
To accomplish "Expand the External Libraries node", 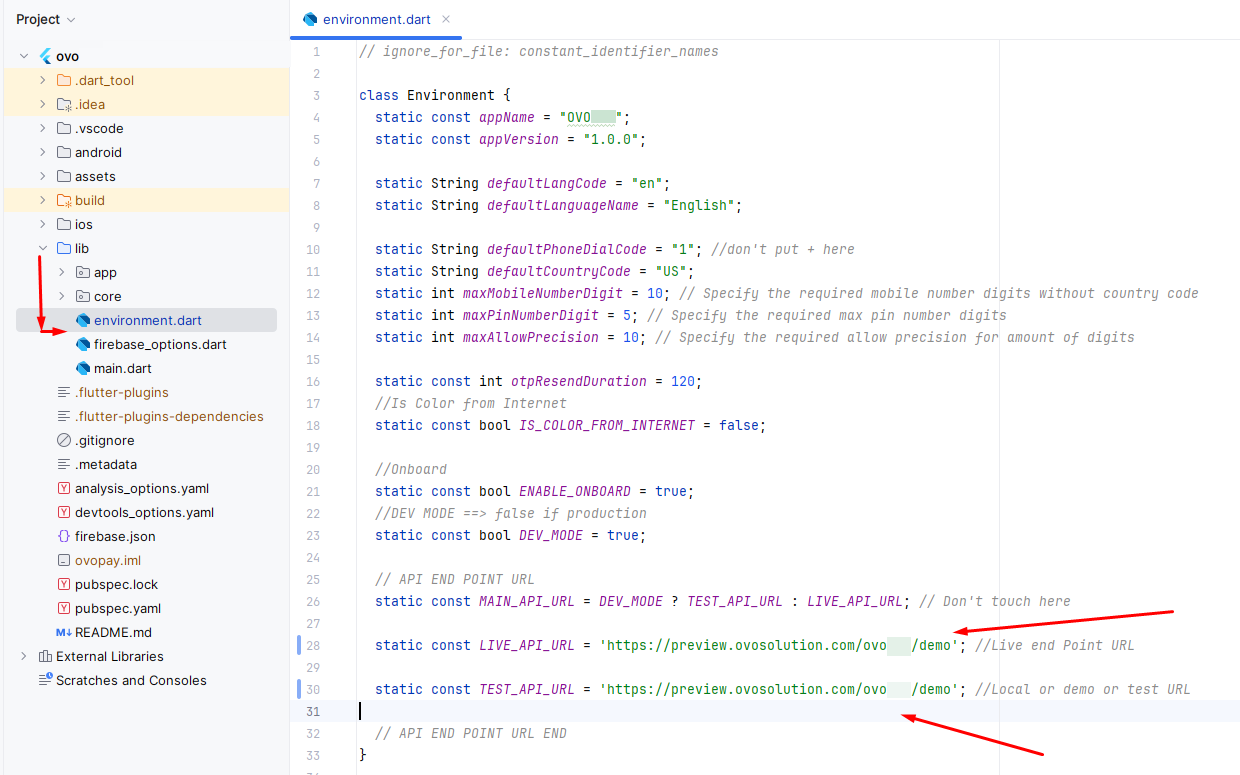I will click(24, 657).
